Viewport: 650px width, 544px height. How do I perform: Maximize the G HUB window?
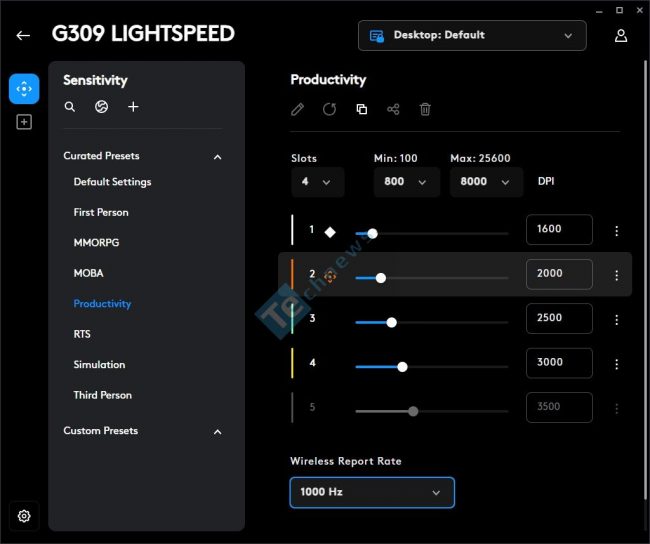(619, 10)
